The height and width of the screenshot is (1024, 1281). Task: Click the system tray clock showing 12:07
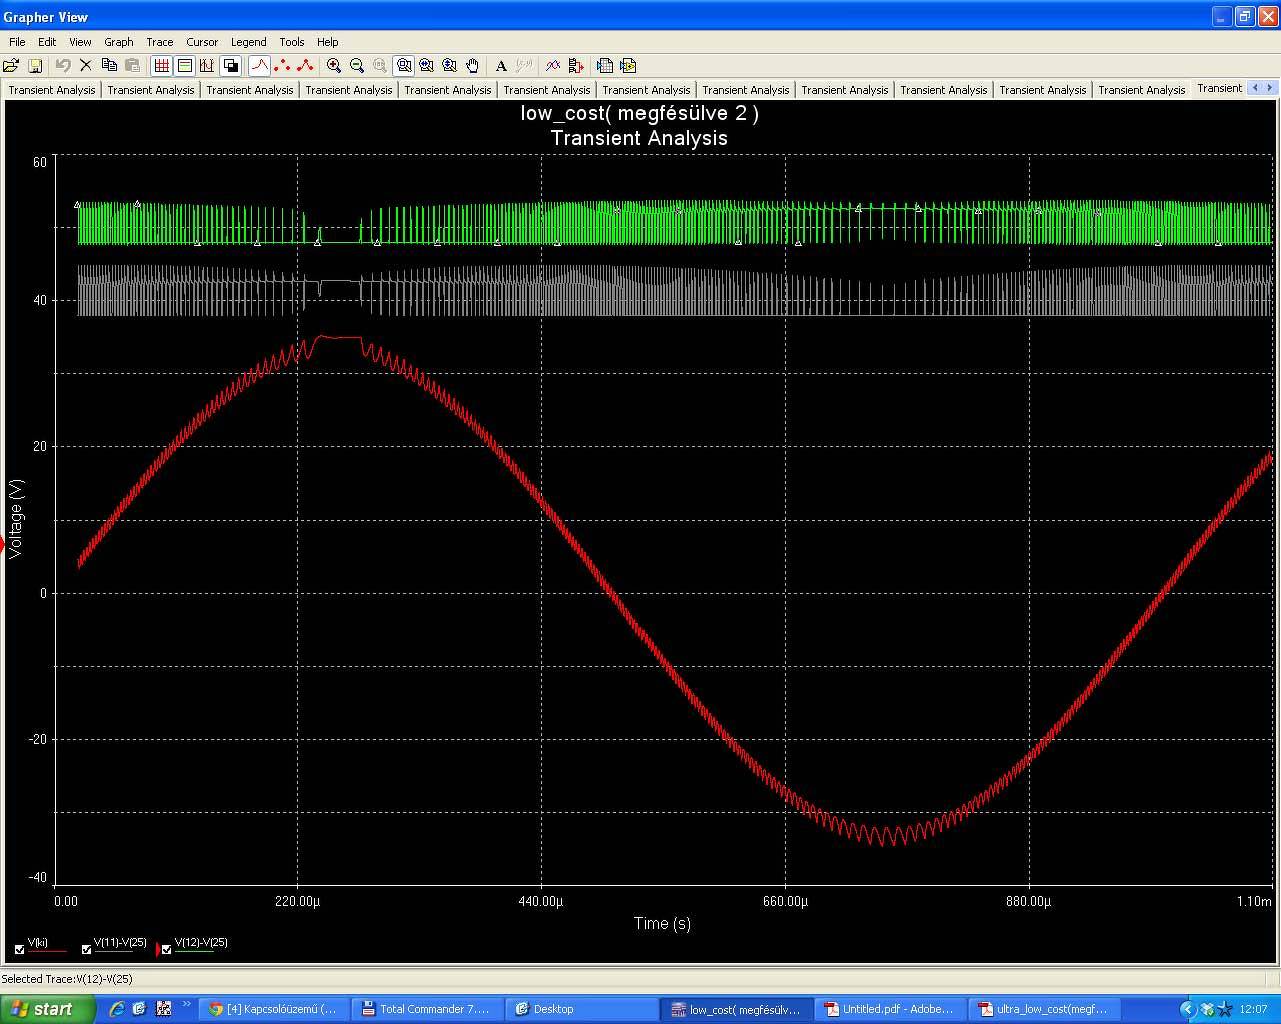pos(1254,1009)
